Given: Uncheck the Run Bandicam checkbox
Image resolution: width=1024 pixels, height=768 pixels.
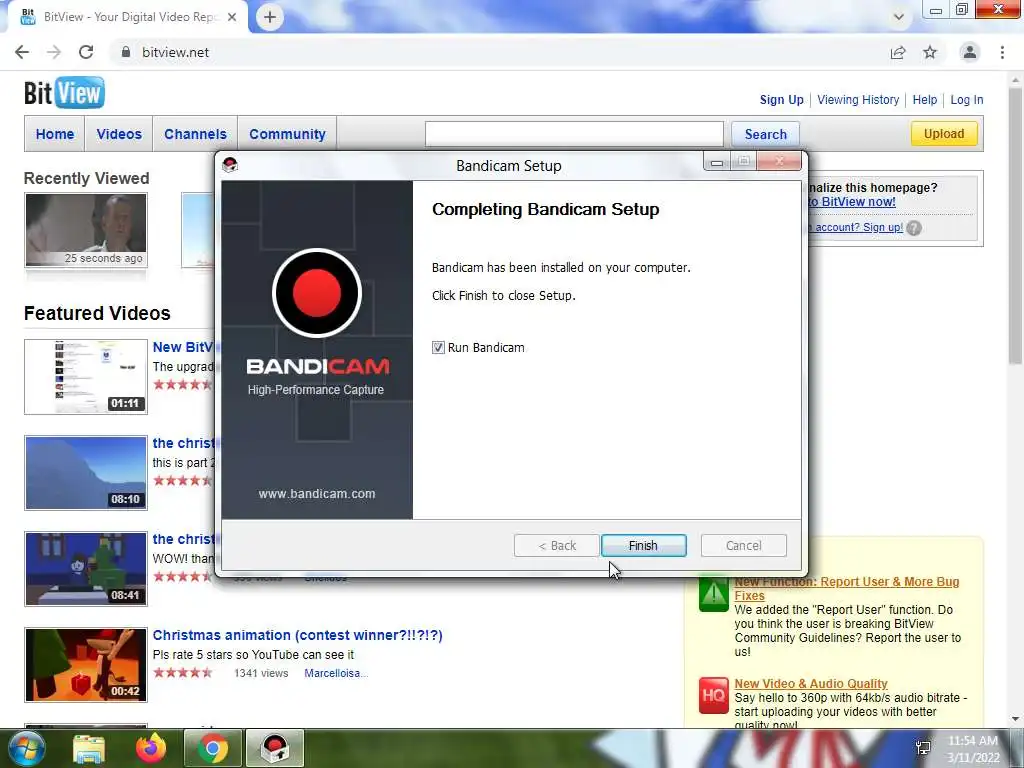Looking at the screenshot, I should tap(438, 347).
